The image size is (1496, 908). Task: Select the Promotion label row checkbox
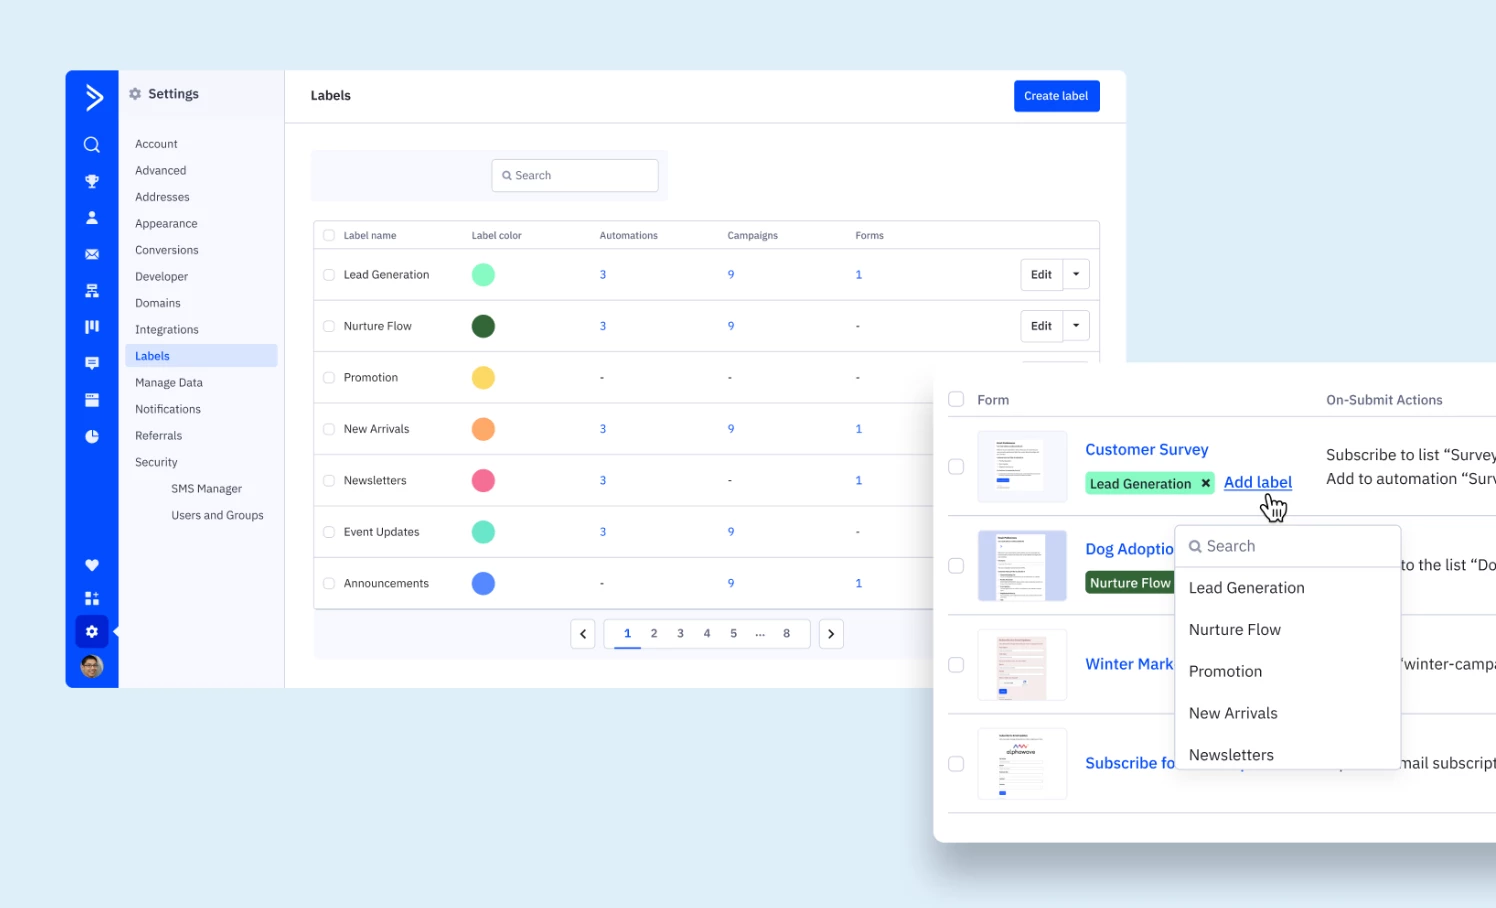329,378
